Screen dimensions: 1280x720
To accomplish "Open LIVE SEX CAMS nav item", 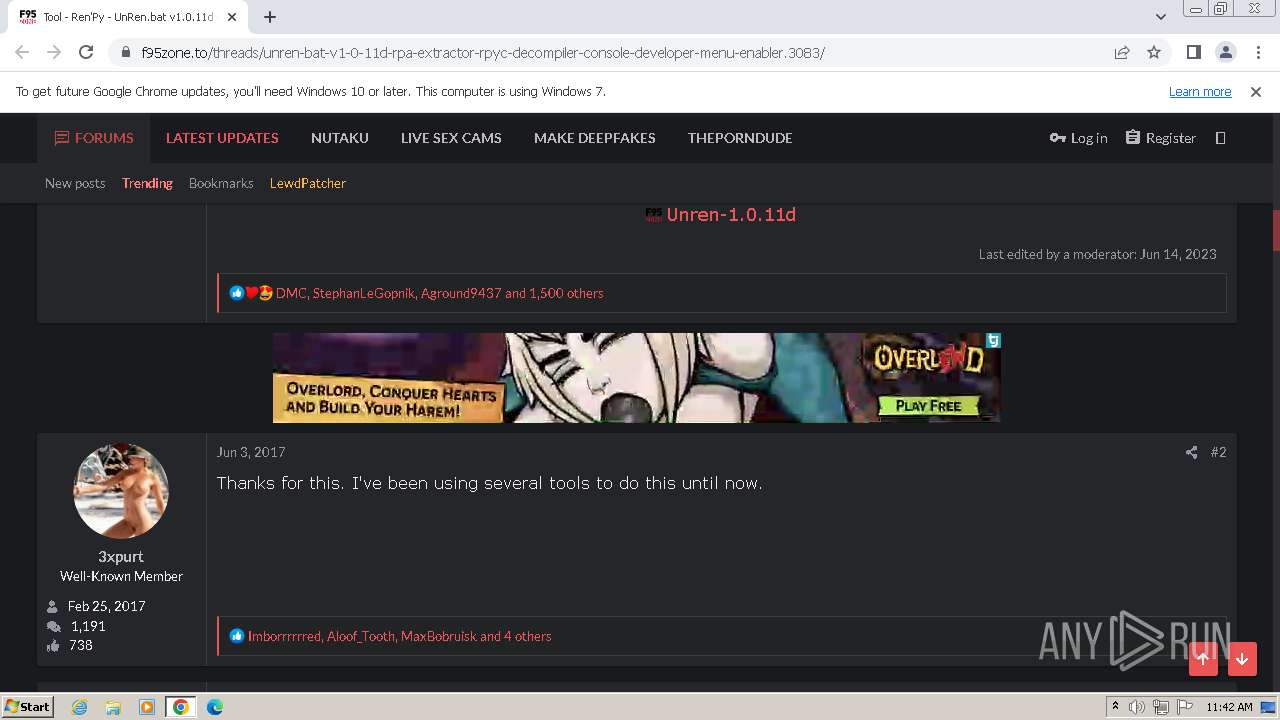I will (x=451, y=138).
